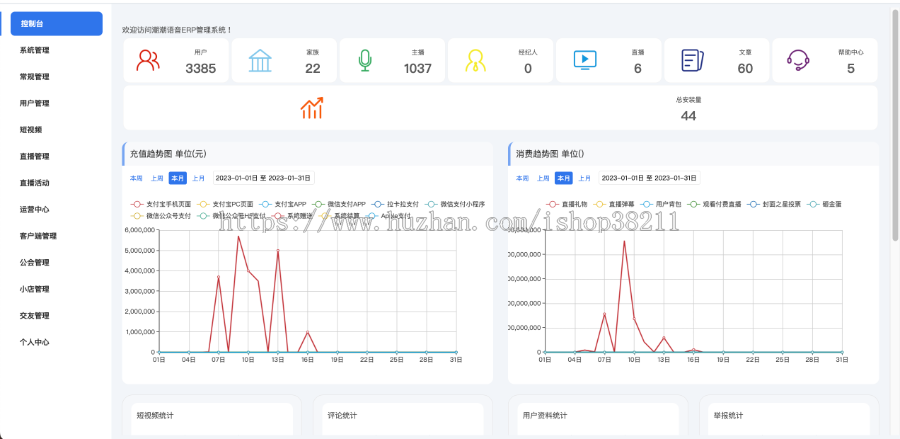Select 本周 in recharge trend chart
This screenshot has height=439, width=900.
pos(136,178)
